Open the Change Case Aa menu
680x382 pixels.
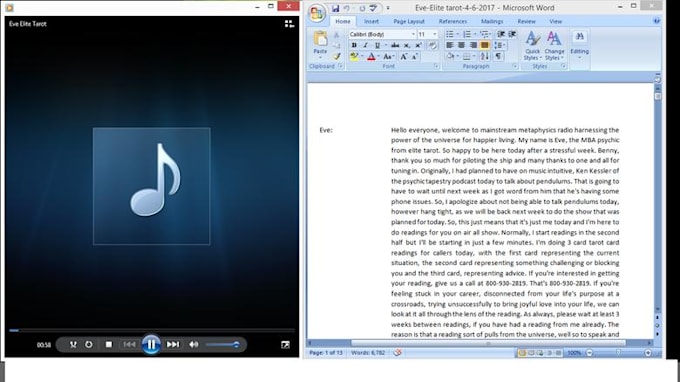coord(388,56)
